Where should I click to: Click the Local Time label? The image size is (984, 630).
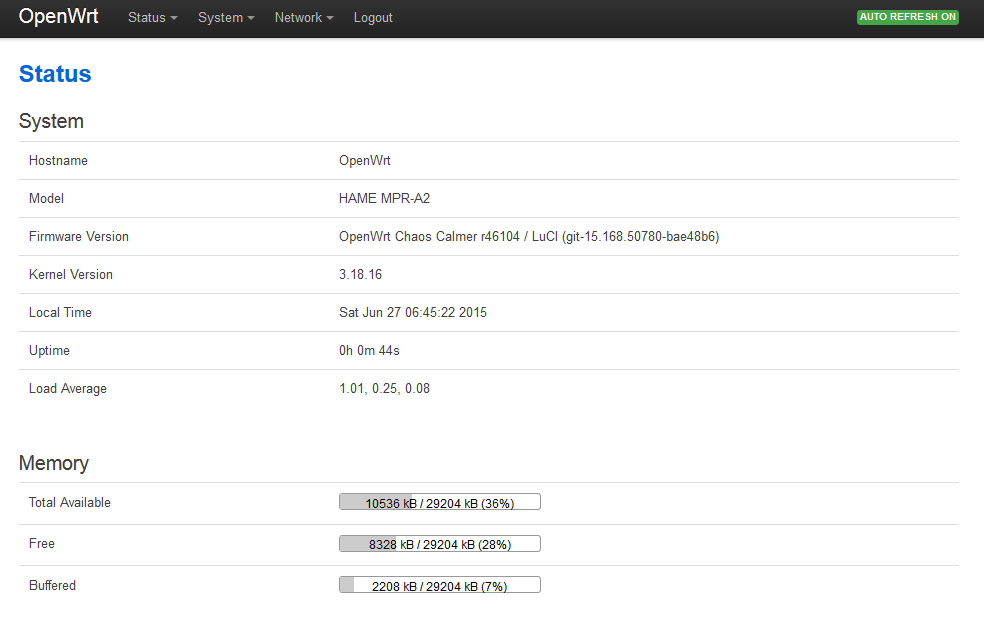60,312
